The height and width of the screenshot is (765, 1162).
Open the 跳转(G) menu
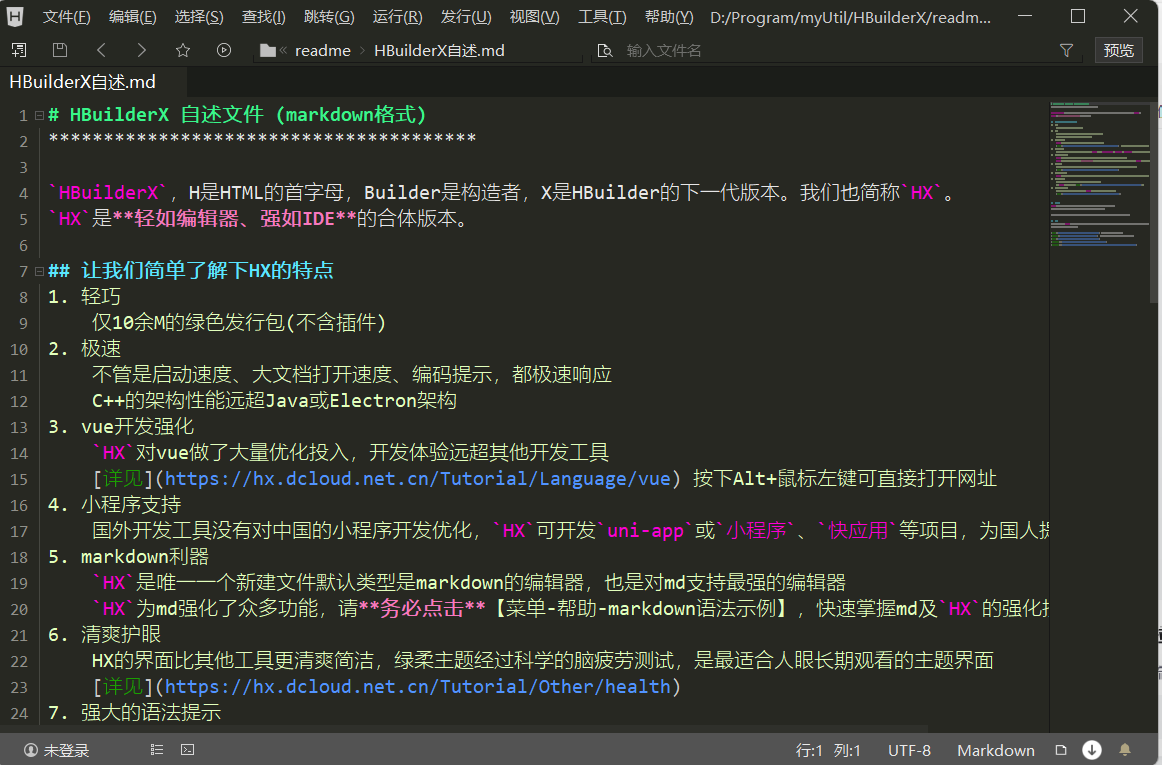(329, 16)
